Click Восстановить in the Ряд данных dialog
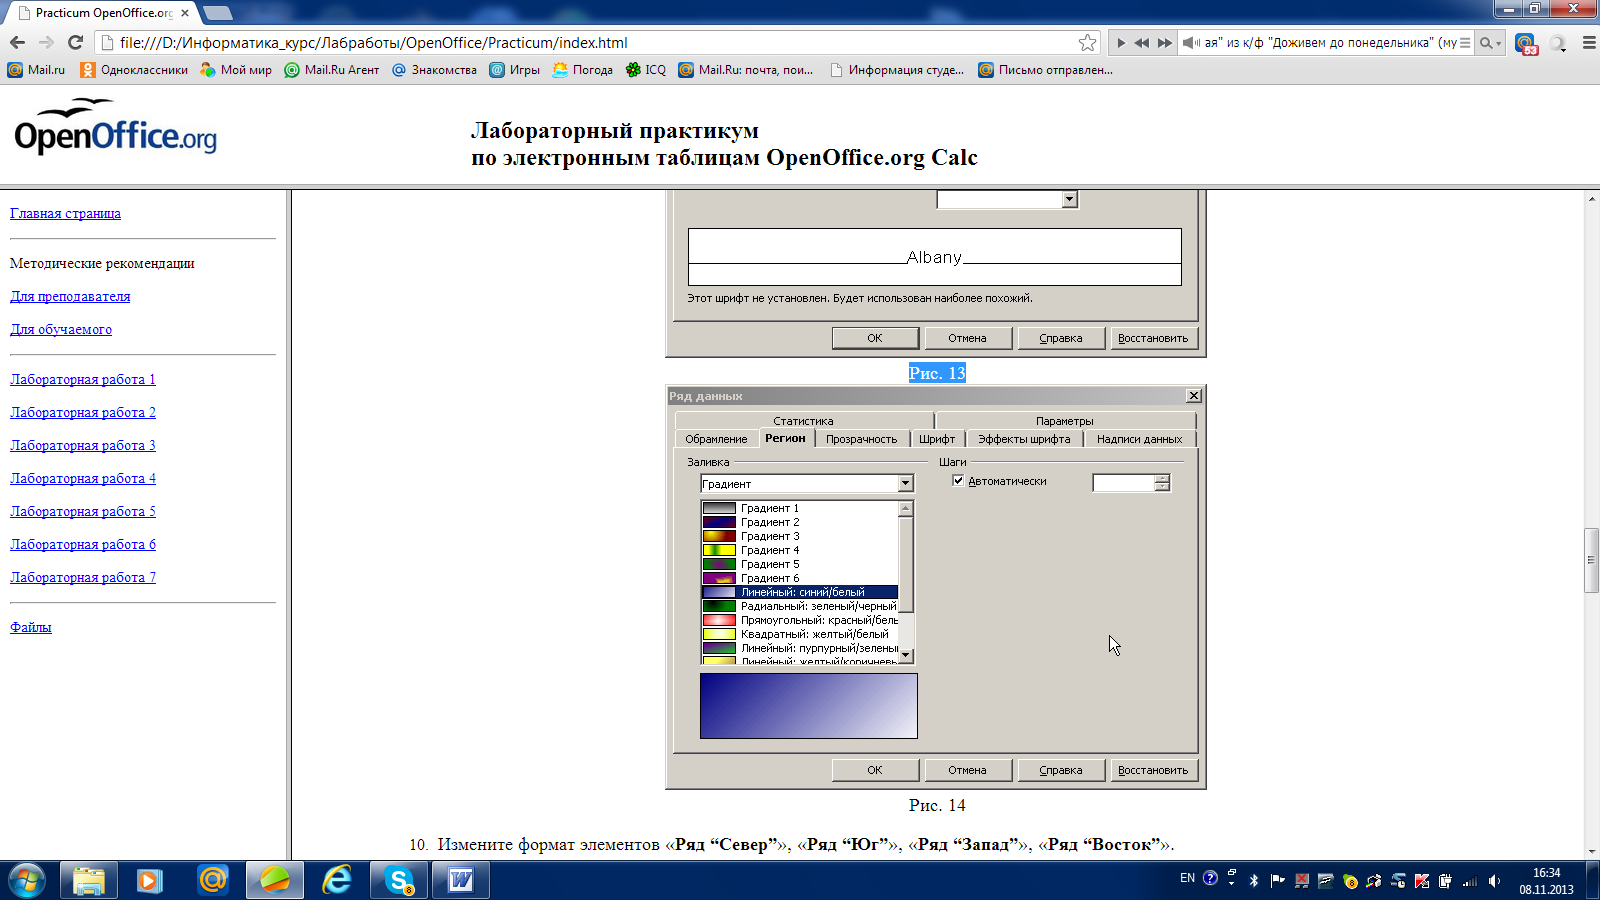The width and height of the screenshot is (1600, 900). pyautogui.click(x=1153, y=770)
